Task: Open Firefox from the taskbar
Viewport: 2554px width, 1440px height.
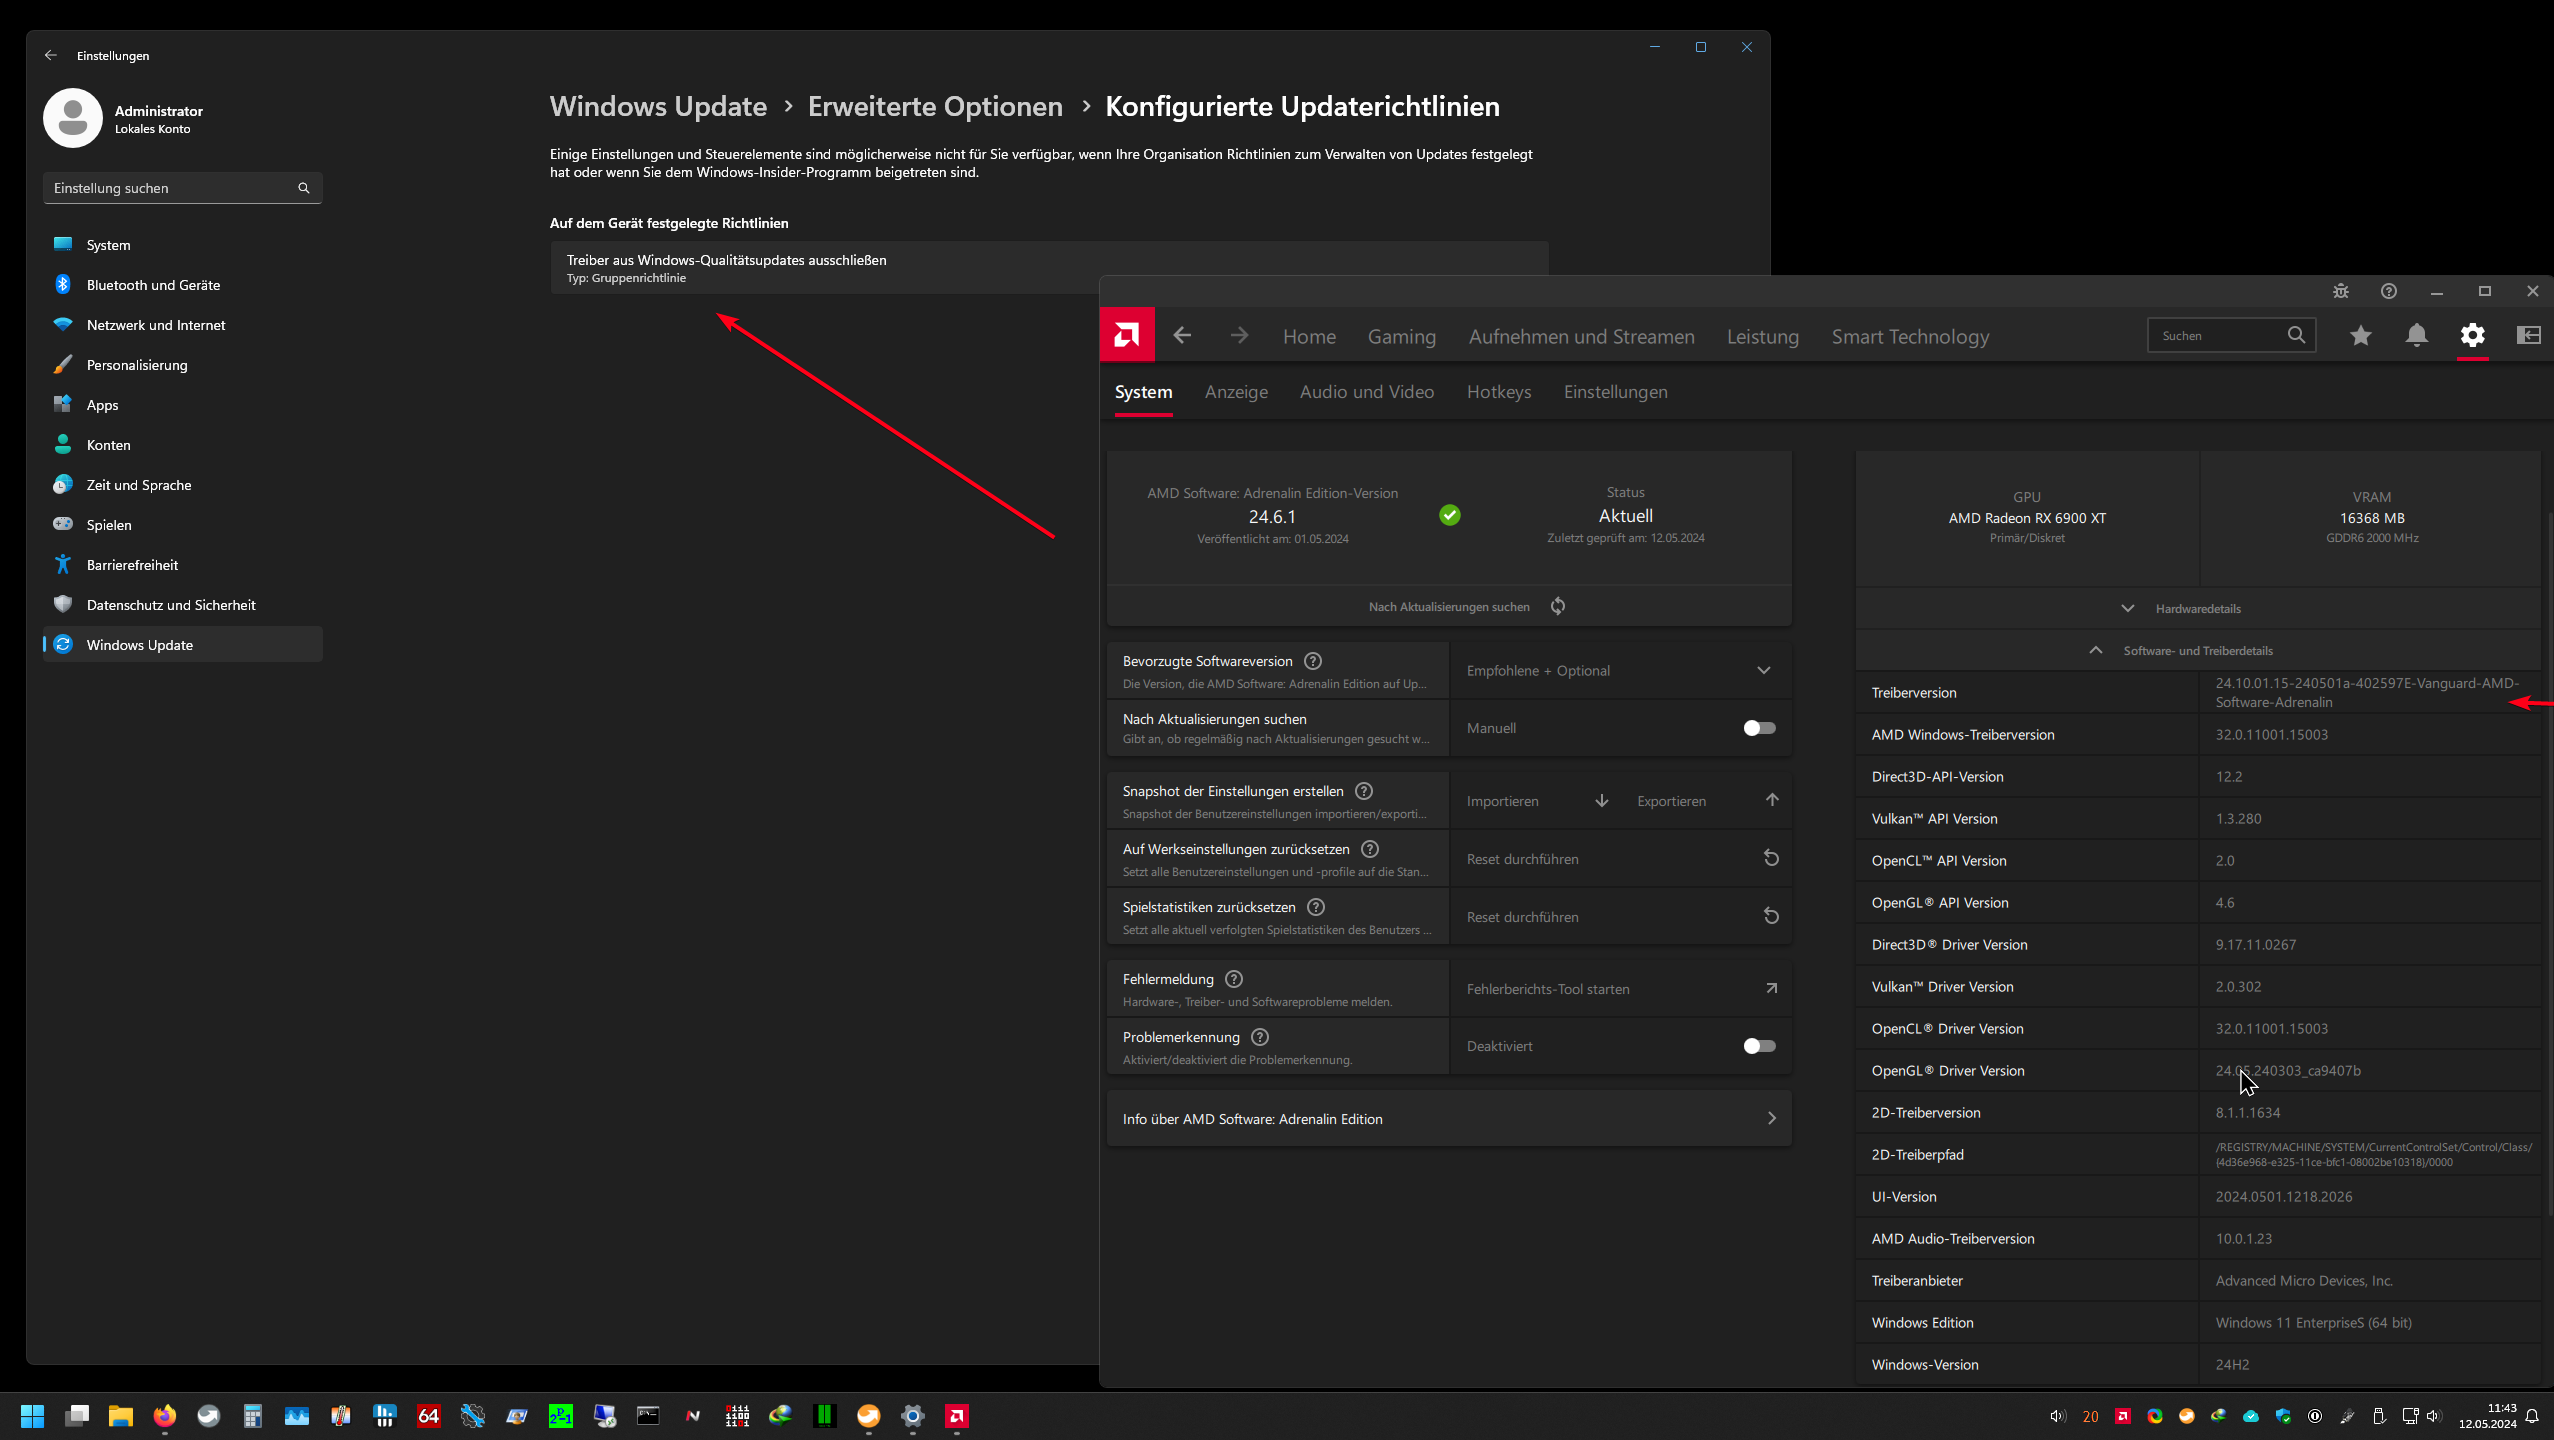Action: pos(165,1416)
